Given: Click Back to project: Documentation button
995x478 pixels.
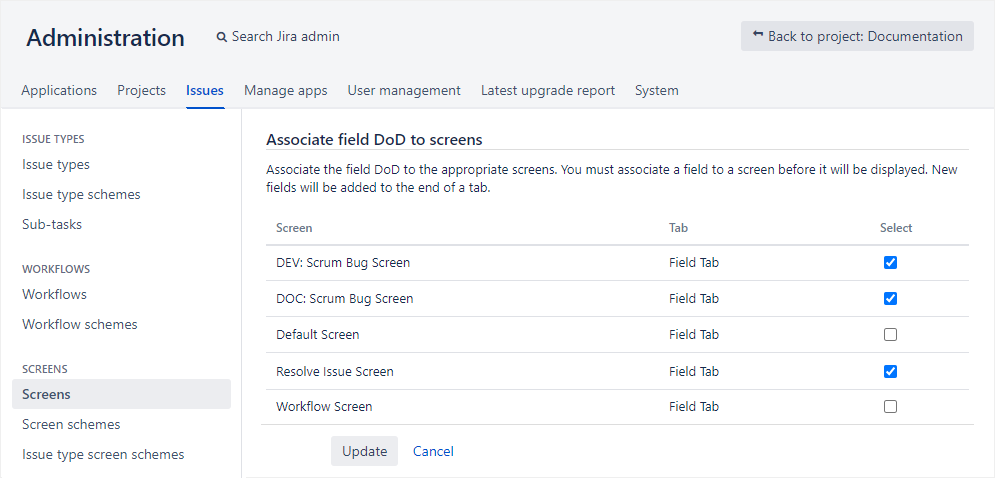Looking at the screenshot, I should pyautogui.click(x=857, y=36).
